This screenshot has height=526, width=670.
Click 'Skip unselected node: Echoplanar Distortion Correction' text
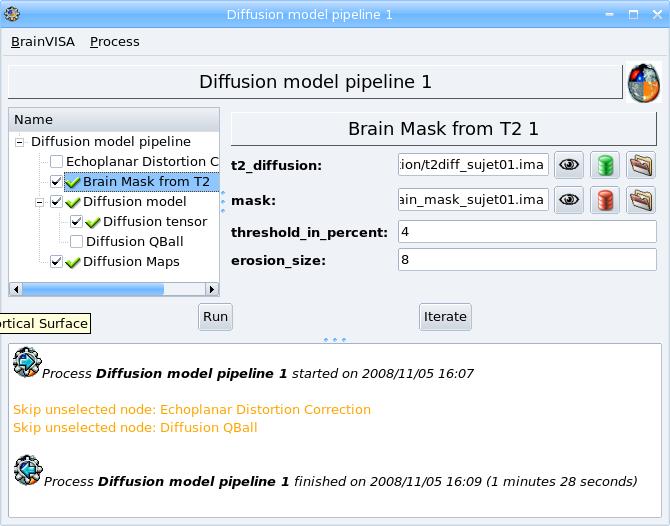click(192, 410)
